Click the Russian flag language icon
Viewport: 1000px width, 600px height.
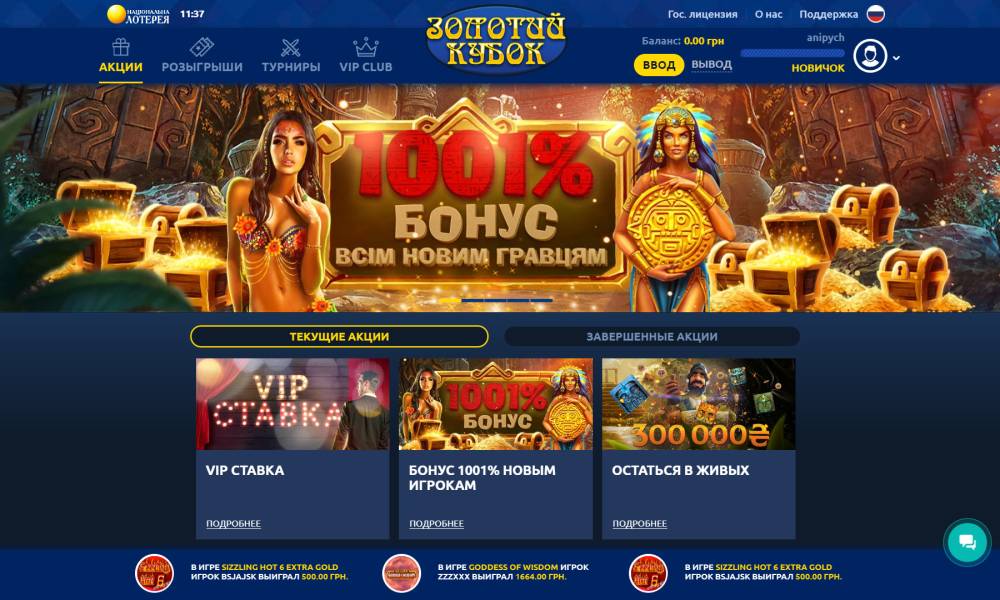point(876,13)
